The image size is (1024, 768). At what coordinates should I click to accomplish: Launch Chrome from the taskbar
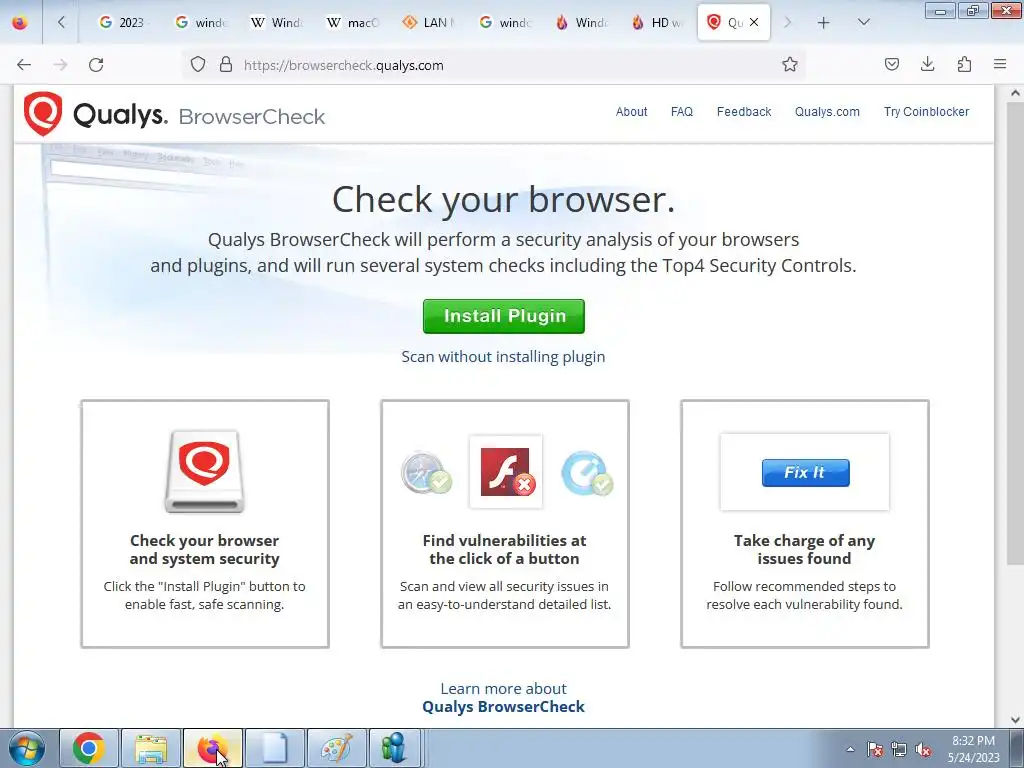(x=89, y=748)
